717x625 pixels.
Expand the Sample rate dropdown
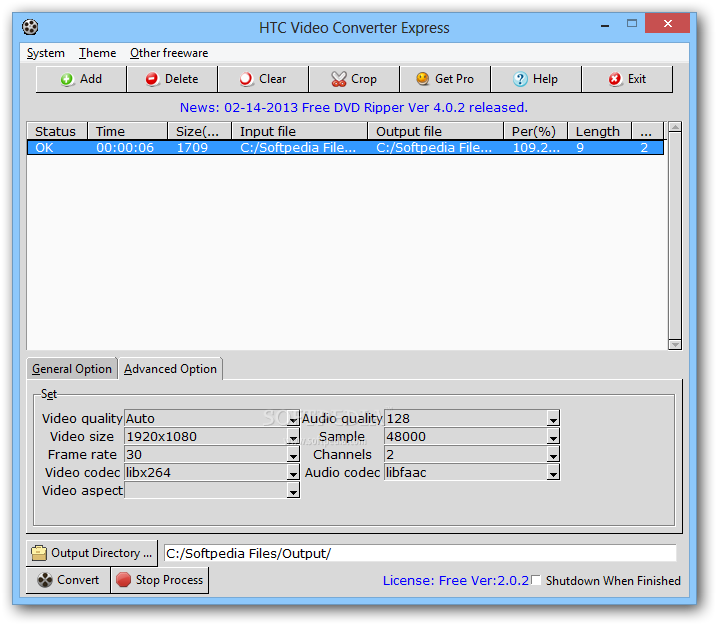pyautogui.click(x=553, y=437)
